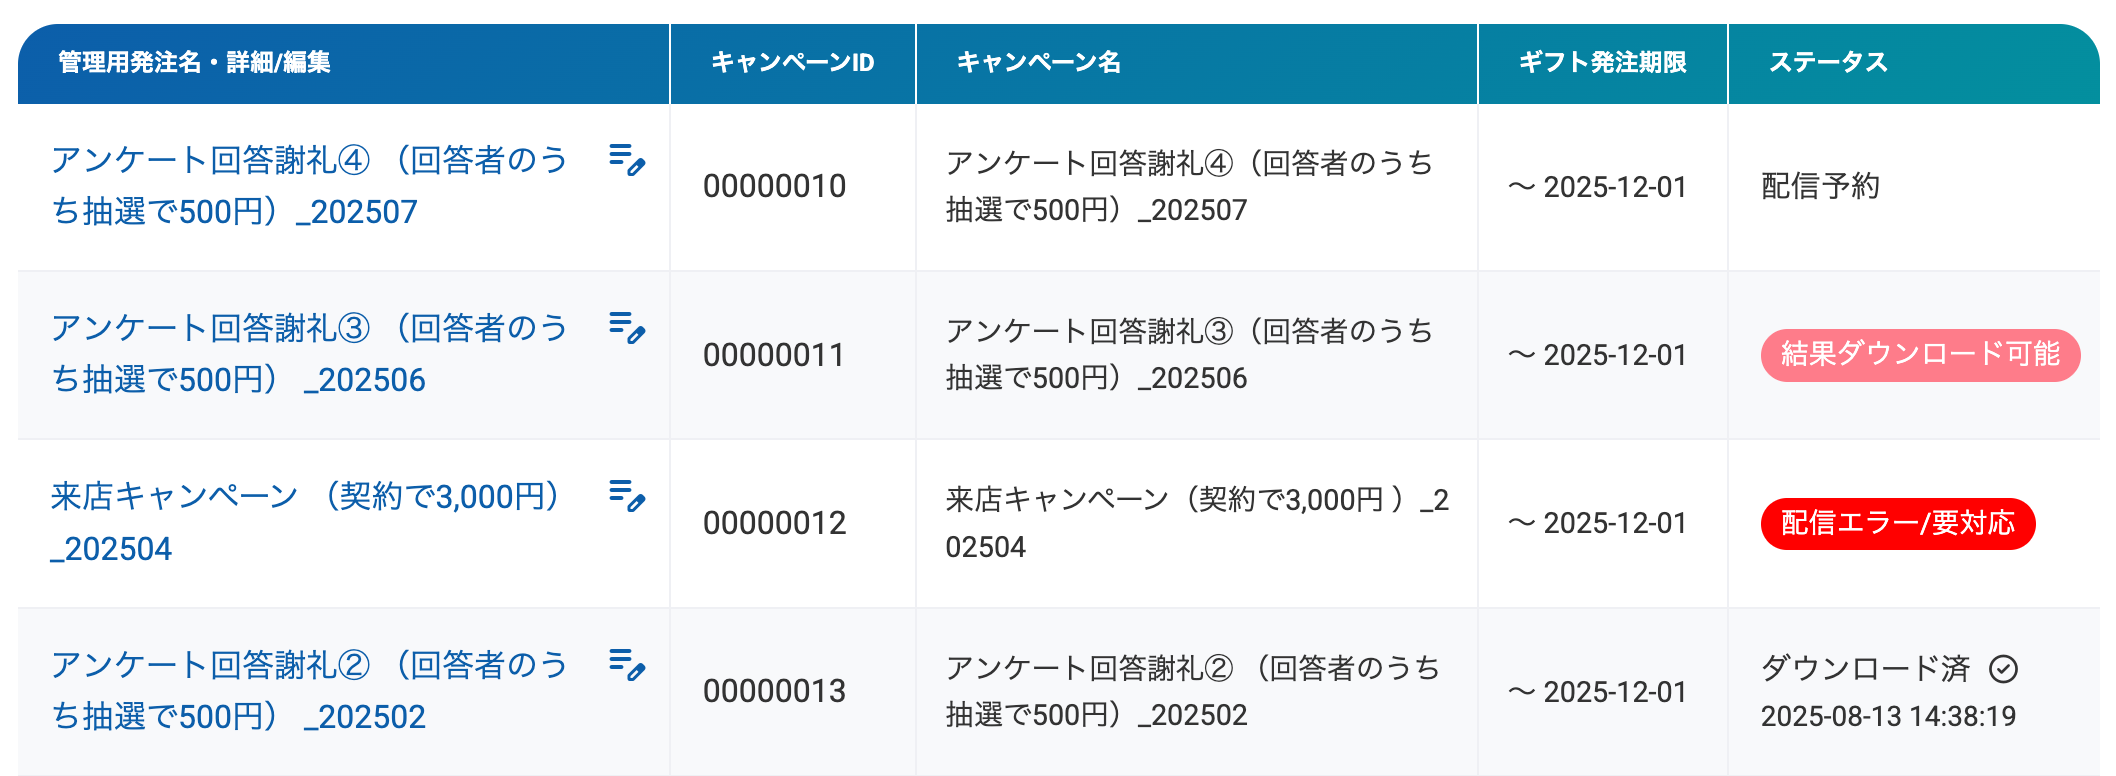Screen dimensions: 2116x776
Task: Click the 管理用発注名・詳細/編集 column header
Action: [194, 63]
